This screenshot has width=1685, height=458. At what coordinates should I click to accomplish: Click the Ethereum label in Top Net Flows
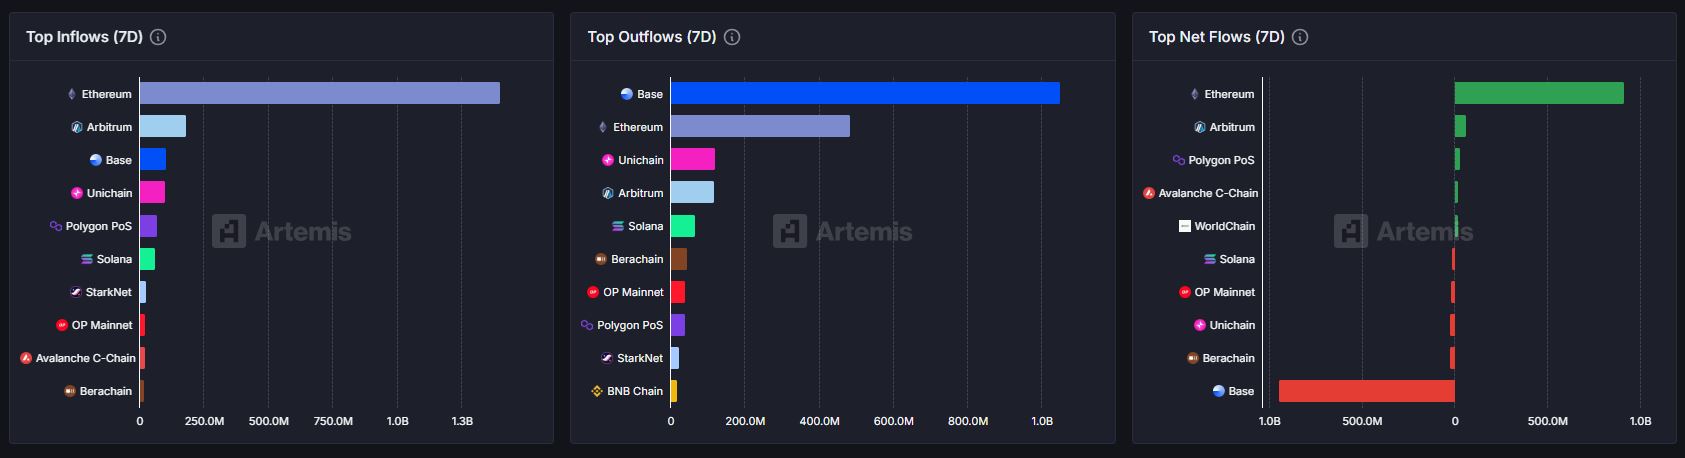pyautogui.click(x=1229, y=94)
